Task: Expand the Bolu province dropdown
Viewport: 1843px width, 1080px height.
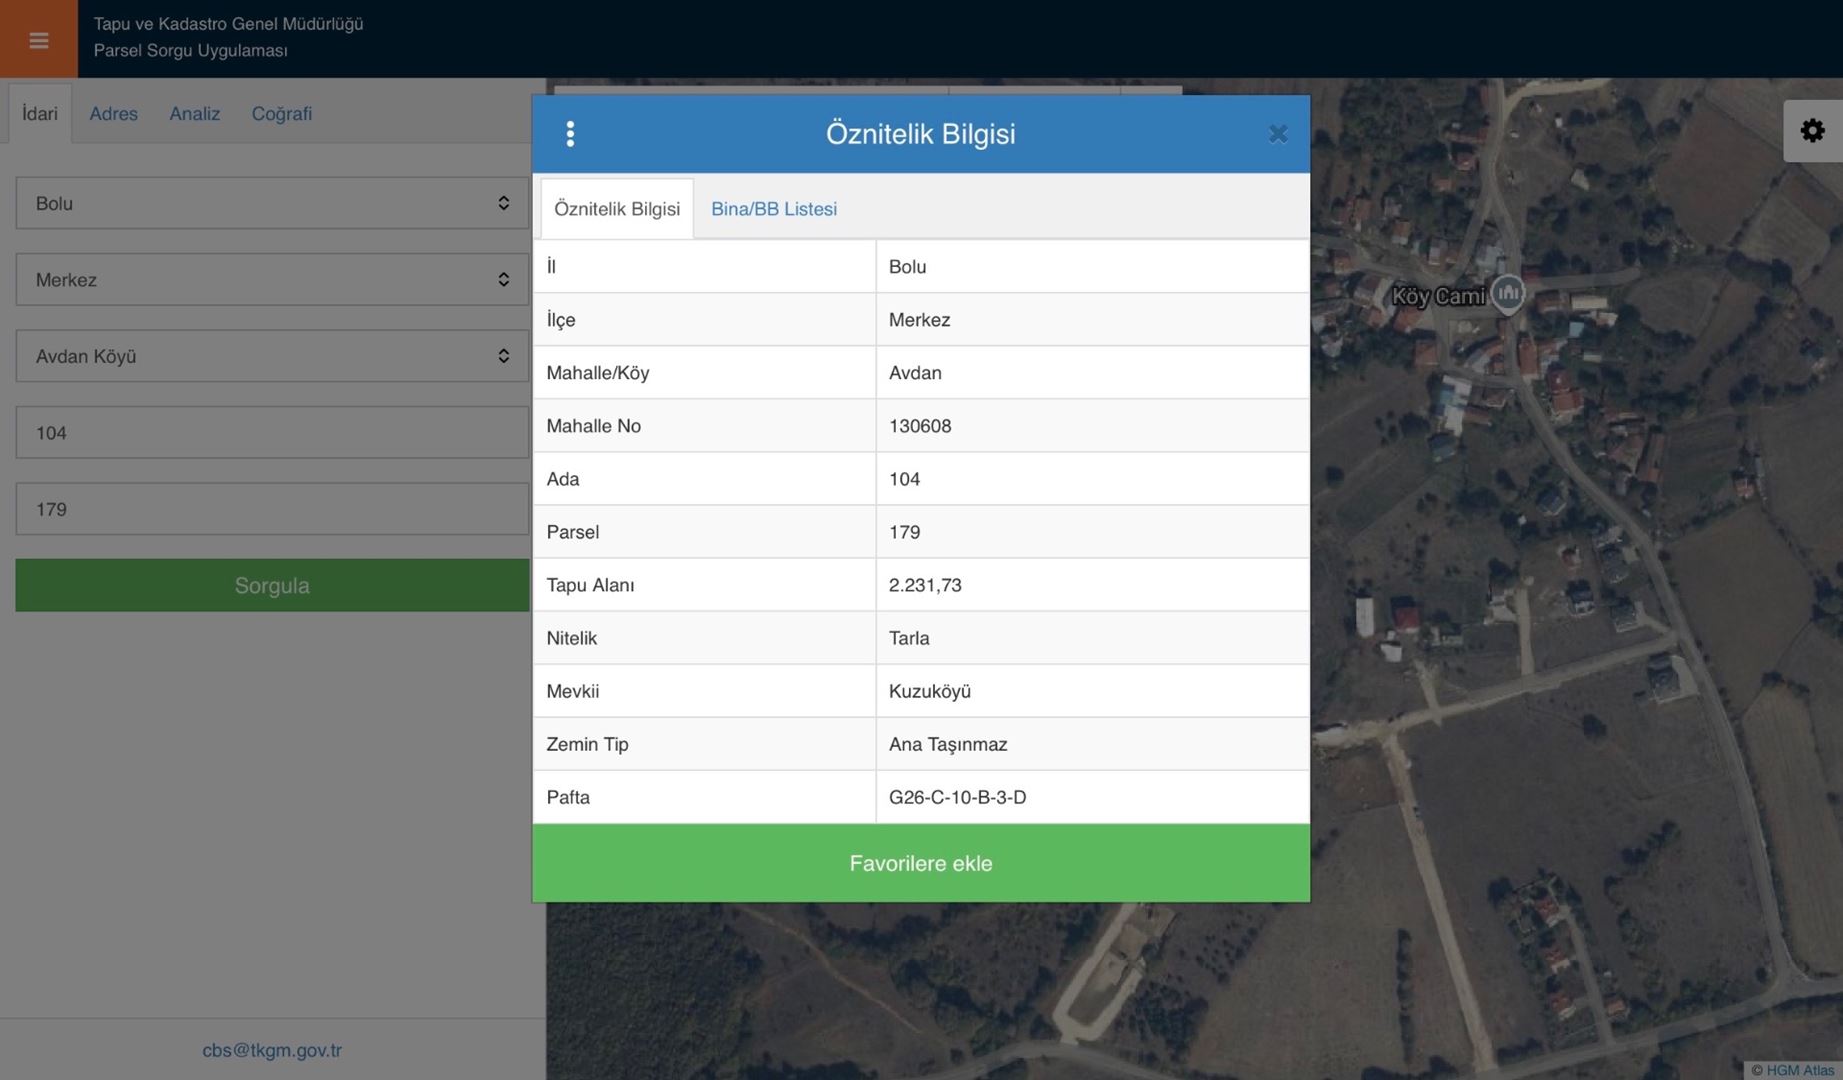Action: [x=272, y=203]
